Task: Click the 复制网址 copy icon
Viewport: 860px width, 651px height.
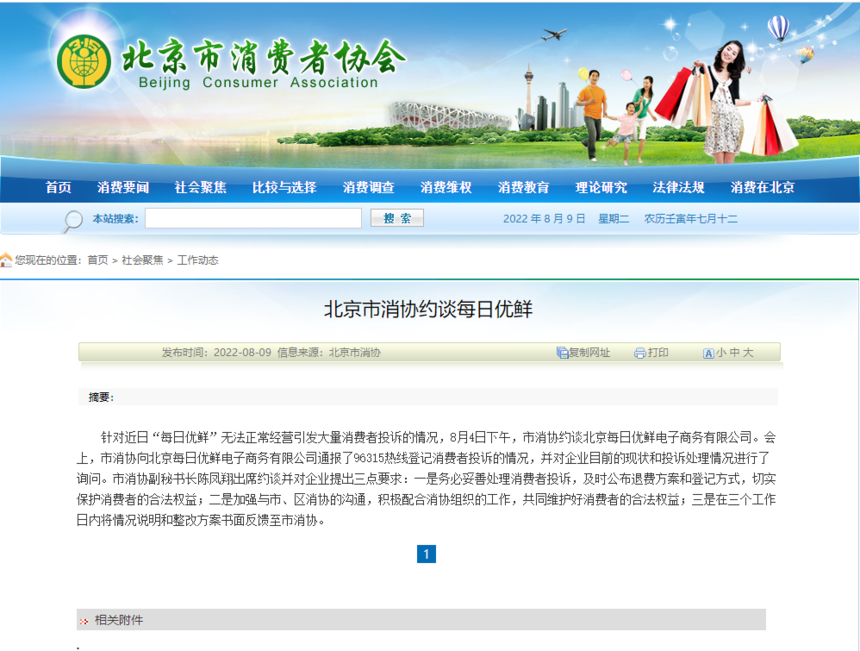Action: 562,353
